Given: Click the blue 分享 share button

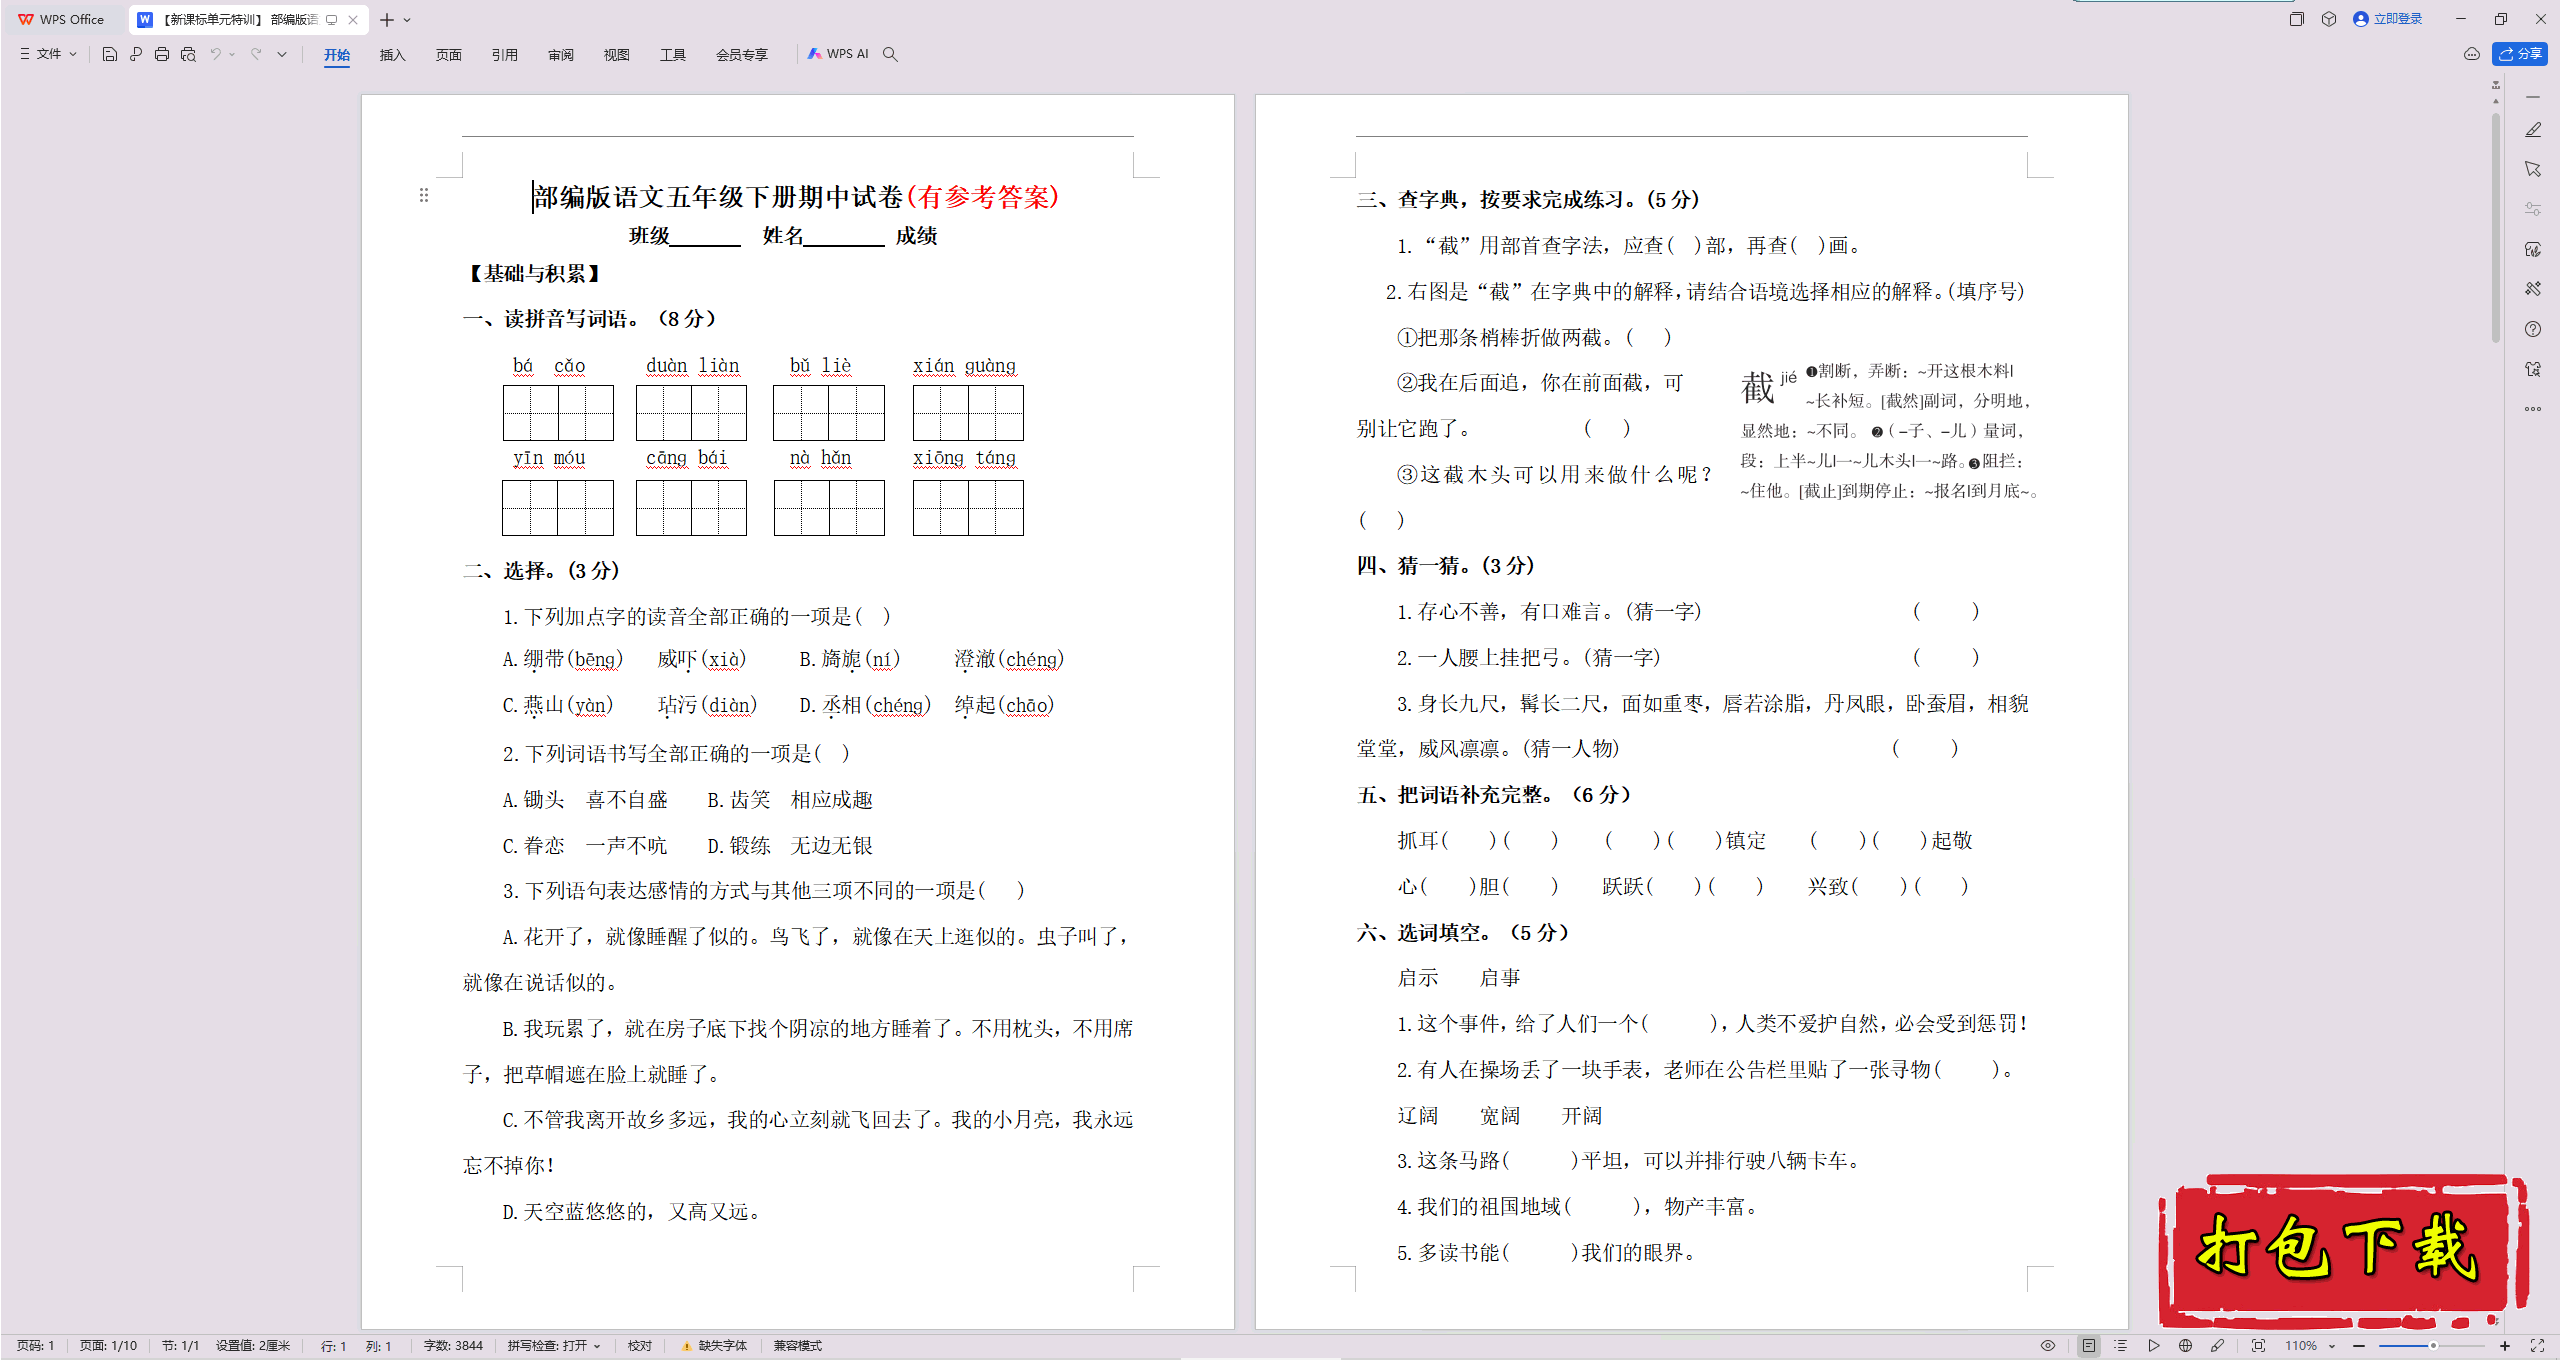Looking at the screenshot, I should [2520, 54].
